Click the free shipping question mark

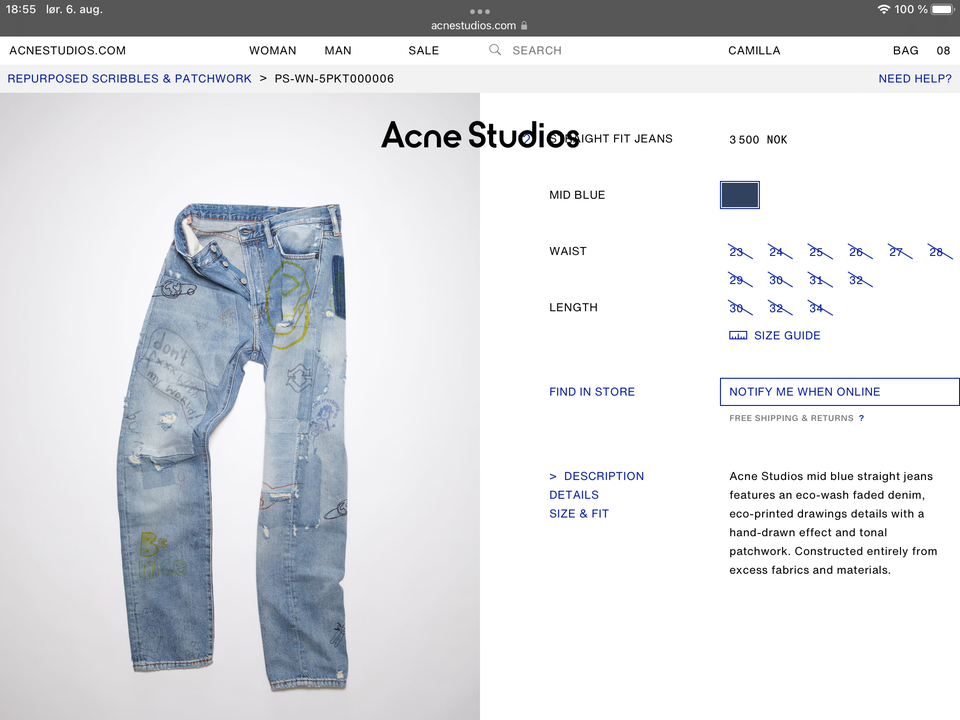861,418
